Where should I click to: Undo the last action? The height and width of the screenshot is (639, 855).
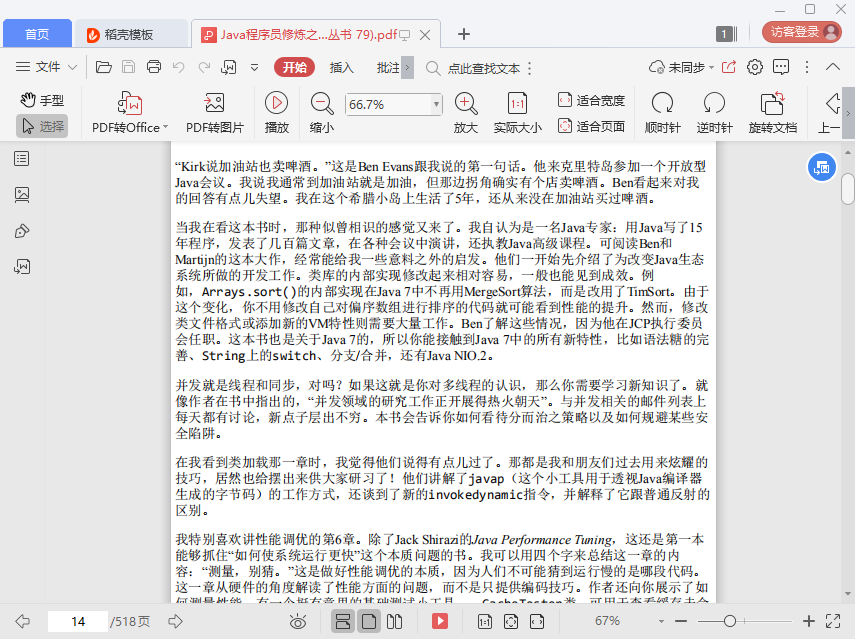pyautogui.click(x=179, y=67)
